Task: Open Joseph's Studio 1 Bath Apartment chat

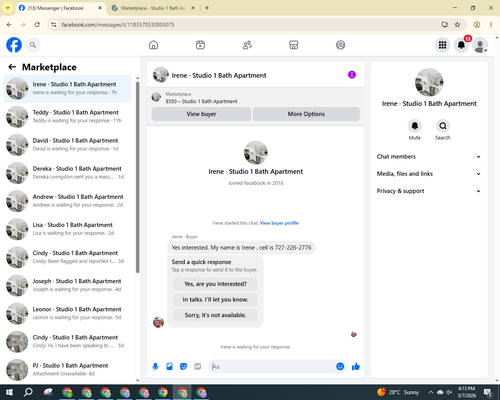Action: pyautogui.click(x=67, y=285)
